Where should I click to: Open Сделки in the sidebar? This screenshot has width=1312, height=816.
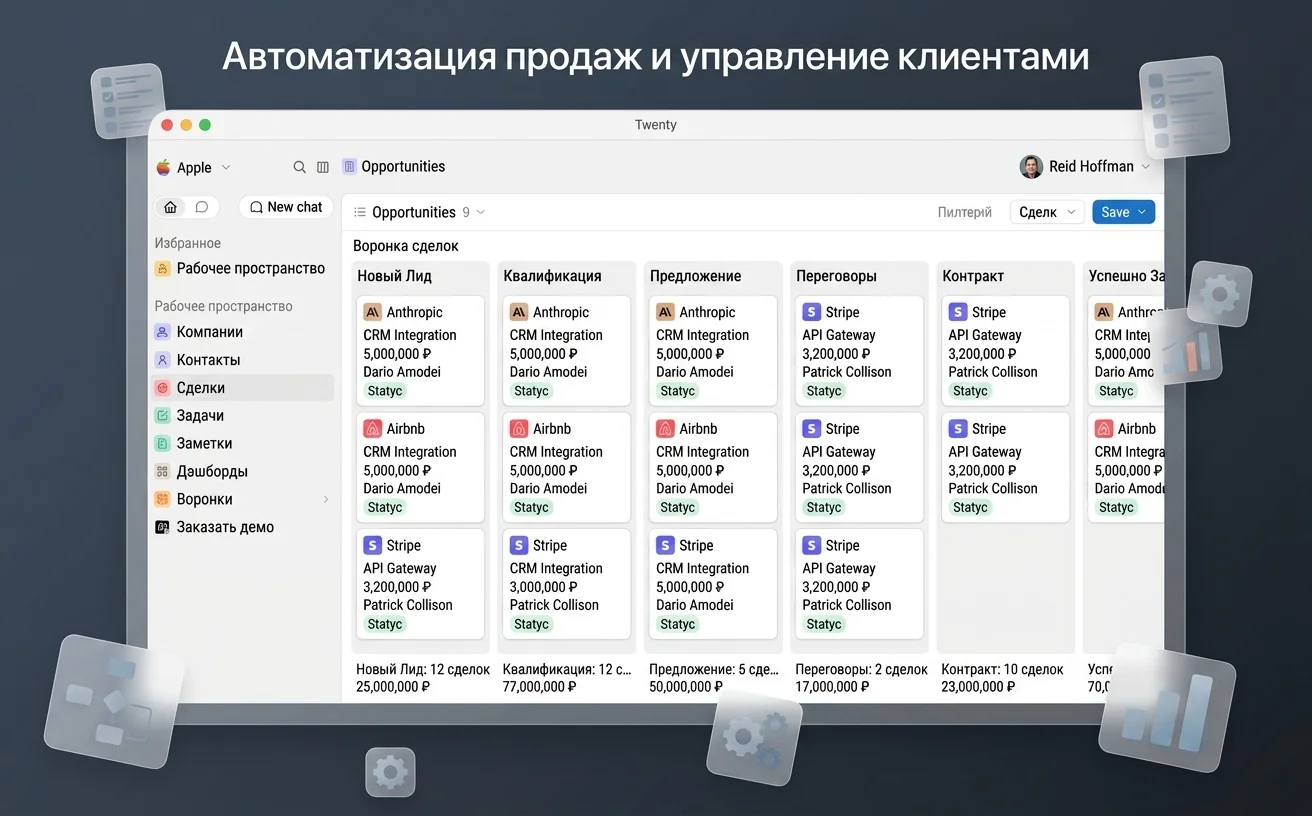243,388
